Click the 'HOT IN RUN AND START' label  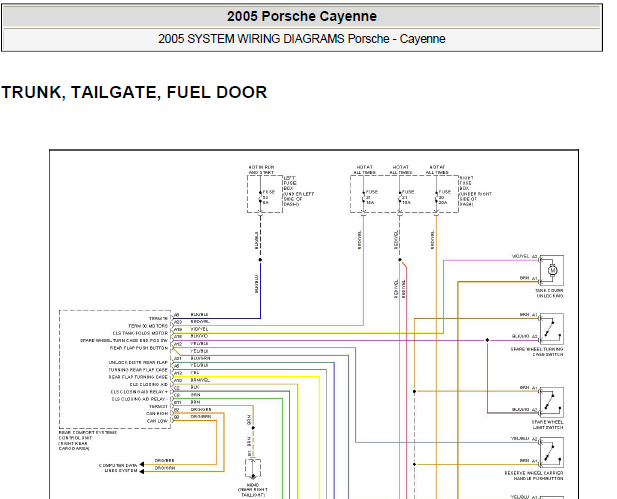click(261, 170)
